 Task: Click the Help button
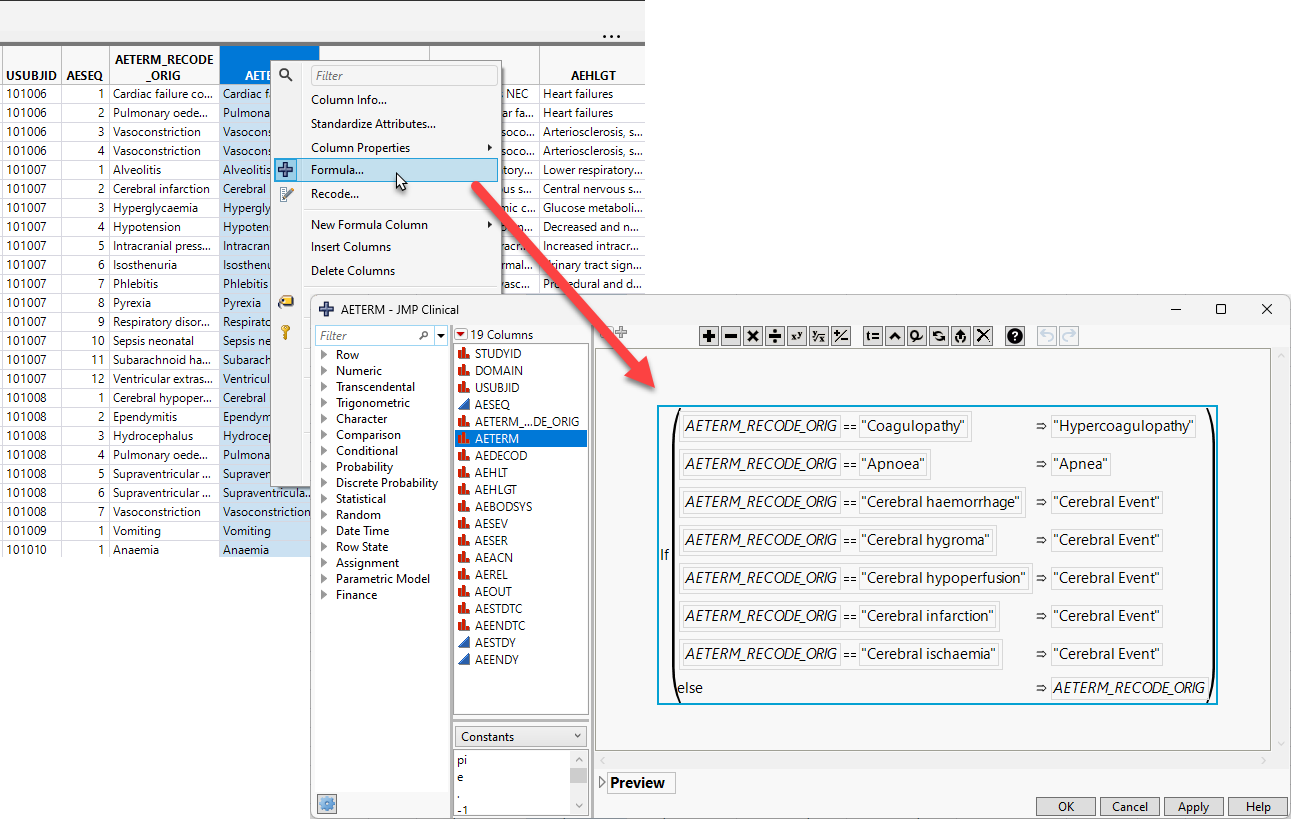click(1258, 807)
